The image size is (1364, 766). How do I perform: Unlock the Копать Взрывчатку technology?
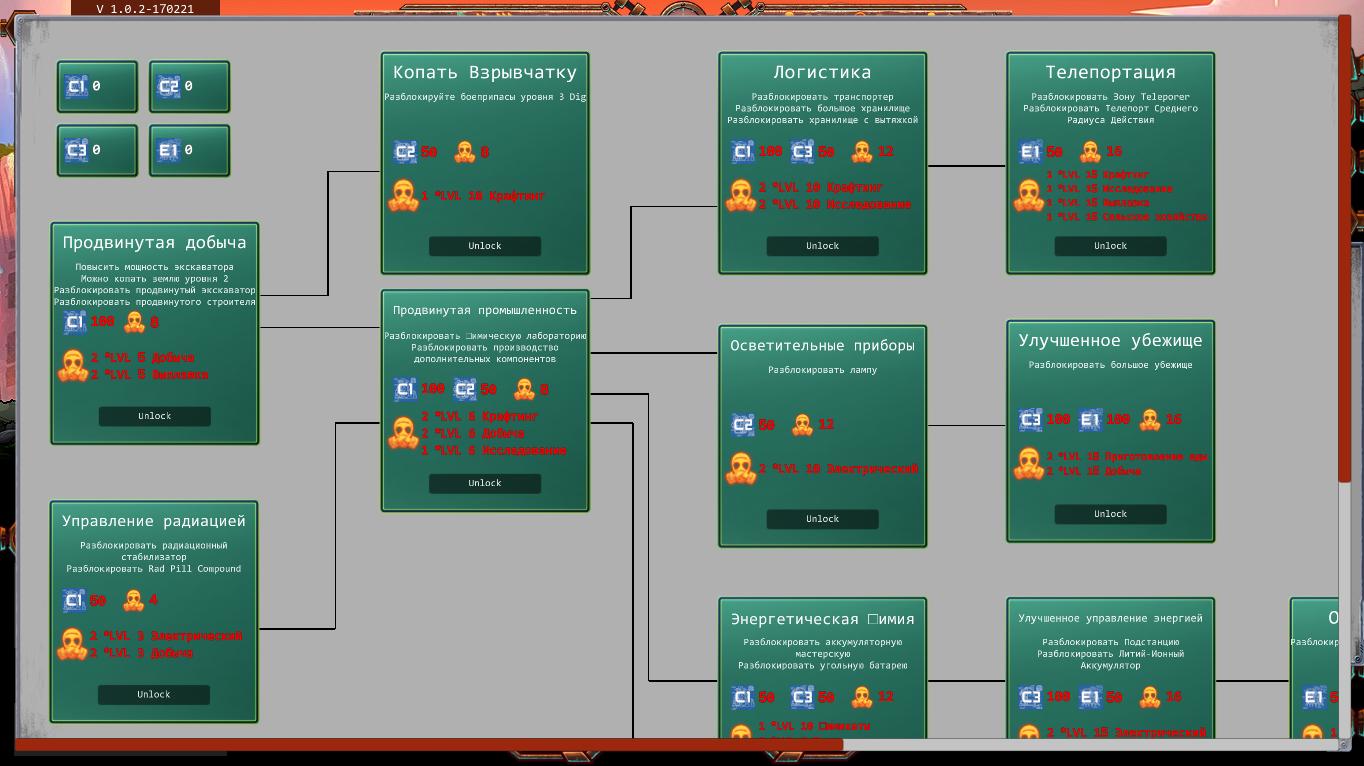point(485,246)
